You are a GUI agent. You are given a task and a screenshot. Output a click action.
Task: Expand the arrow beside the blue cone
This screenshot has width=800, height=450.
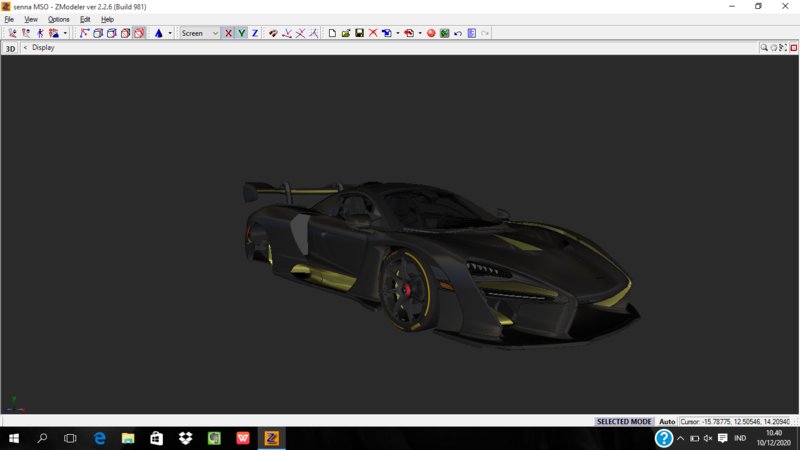tap(170, 33)
